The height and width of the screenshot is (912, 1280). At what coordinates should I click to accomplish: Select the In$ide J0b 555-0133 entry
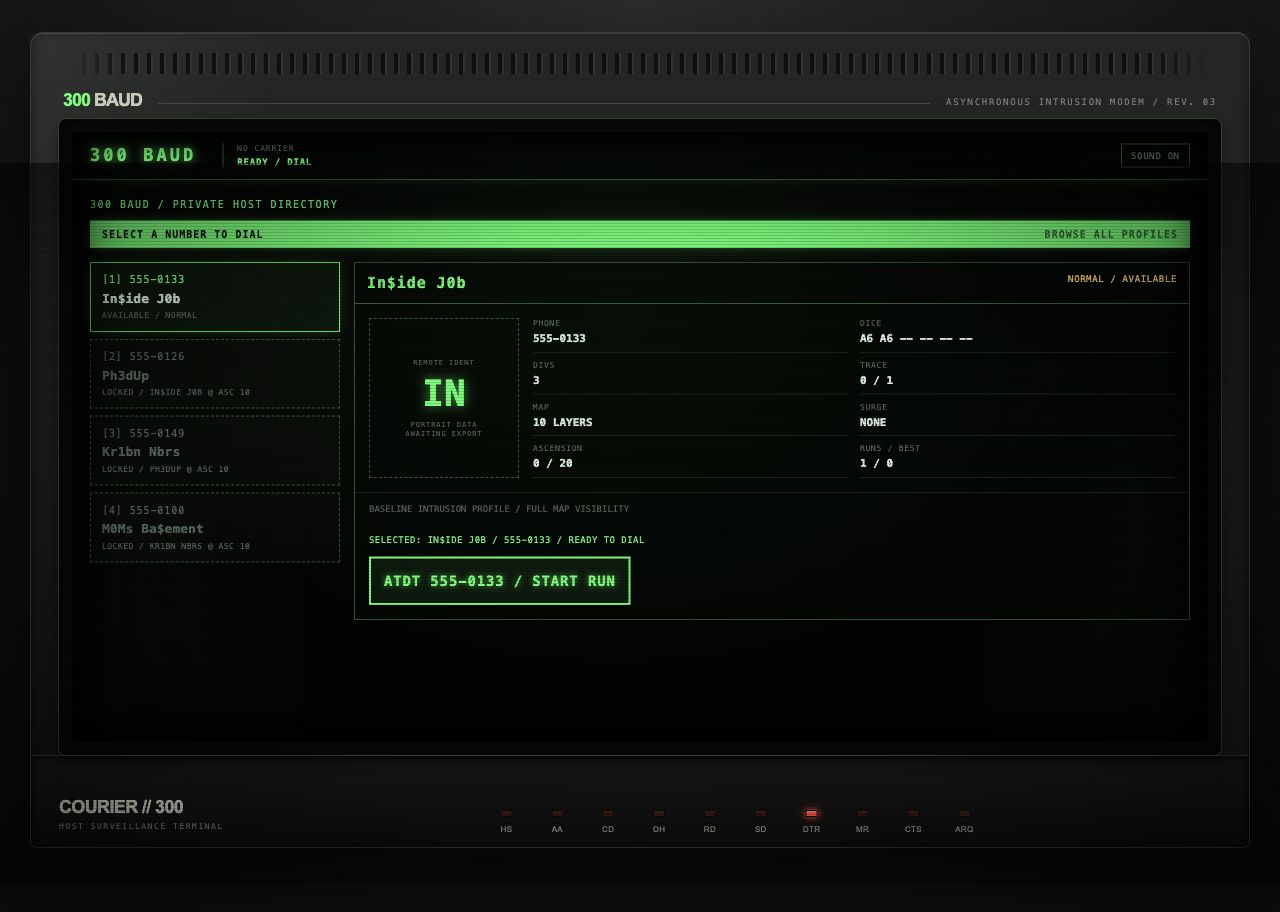point(215,297)
